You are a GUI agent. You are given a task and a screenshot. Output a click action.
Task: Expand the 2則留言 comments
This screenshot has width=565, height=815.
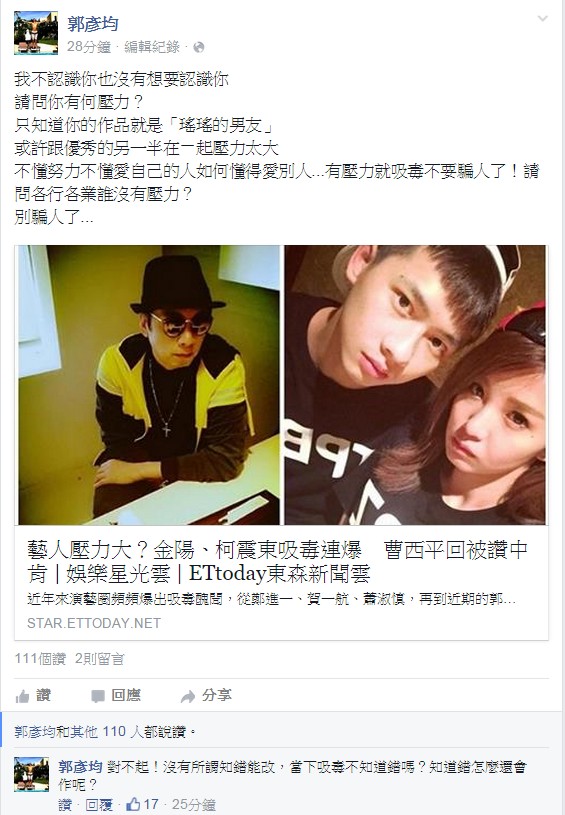[100, 659]
